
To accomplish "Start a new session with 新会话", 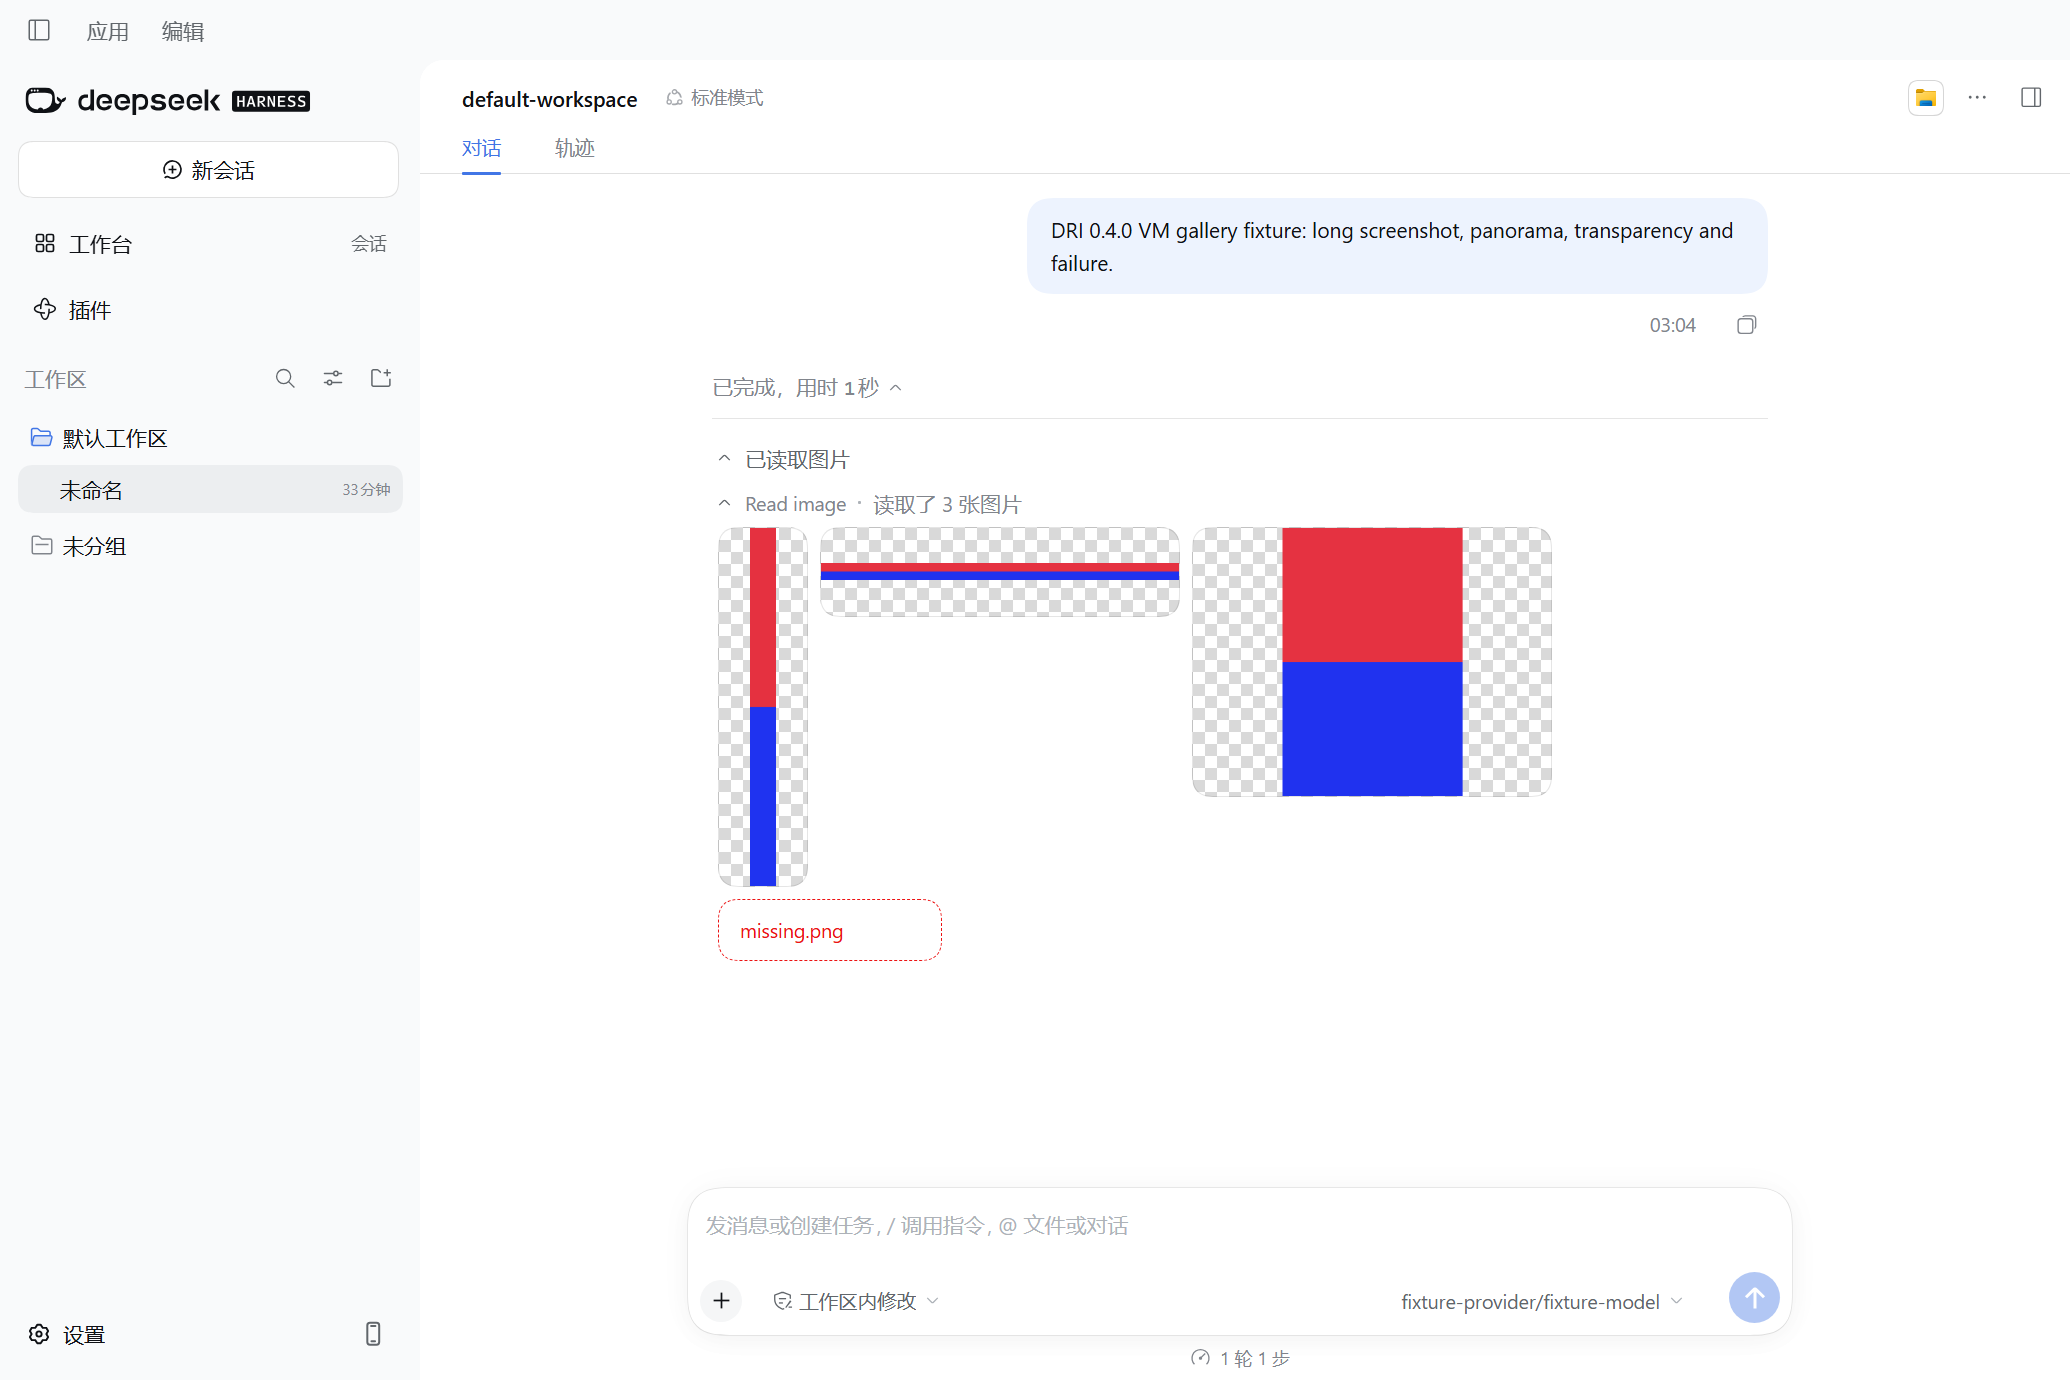I will pyautogui.click(x=208, y=170).
